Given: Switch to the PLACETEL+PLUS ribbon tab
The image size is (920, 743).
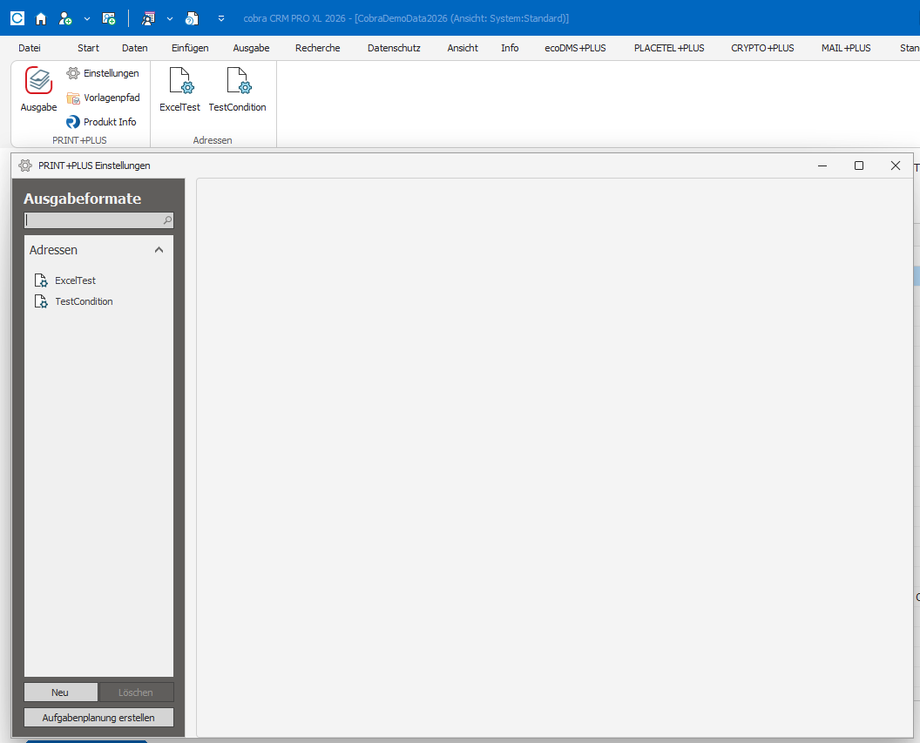Looking at the screenshot, I should tap(669, 48).
